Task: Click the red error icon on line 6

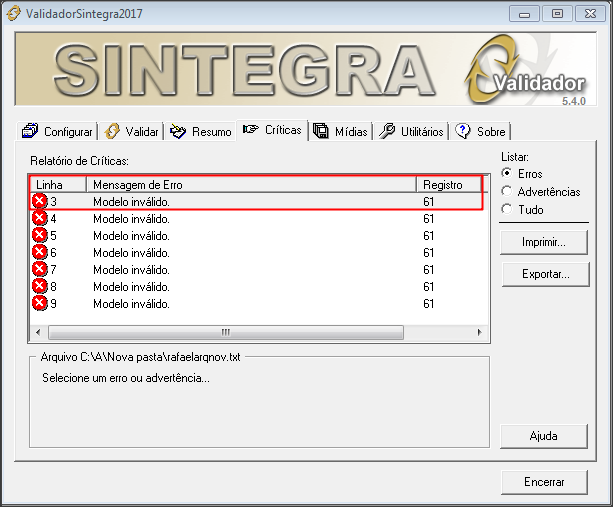Action: [39, 252]
